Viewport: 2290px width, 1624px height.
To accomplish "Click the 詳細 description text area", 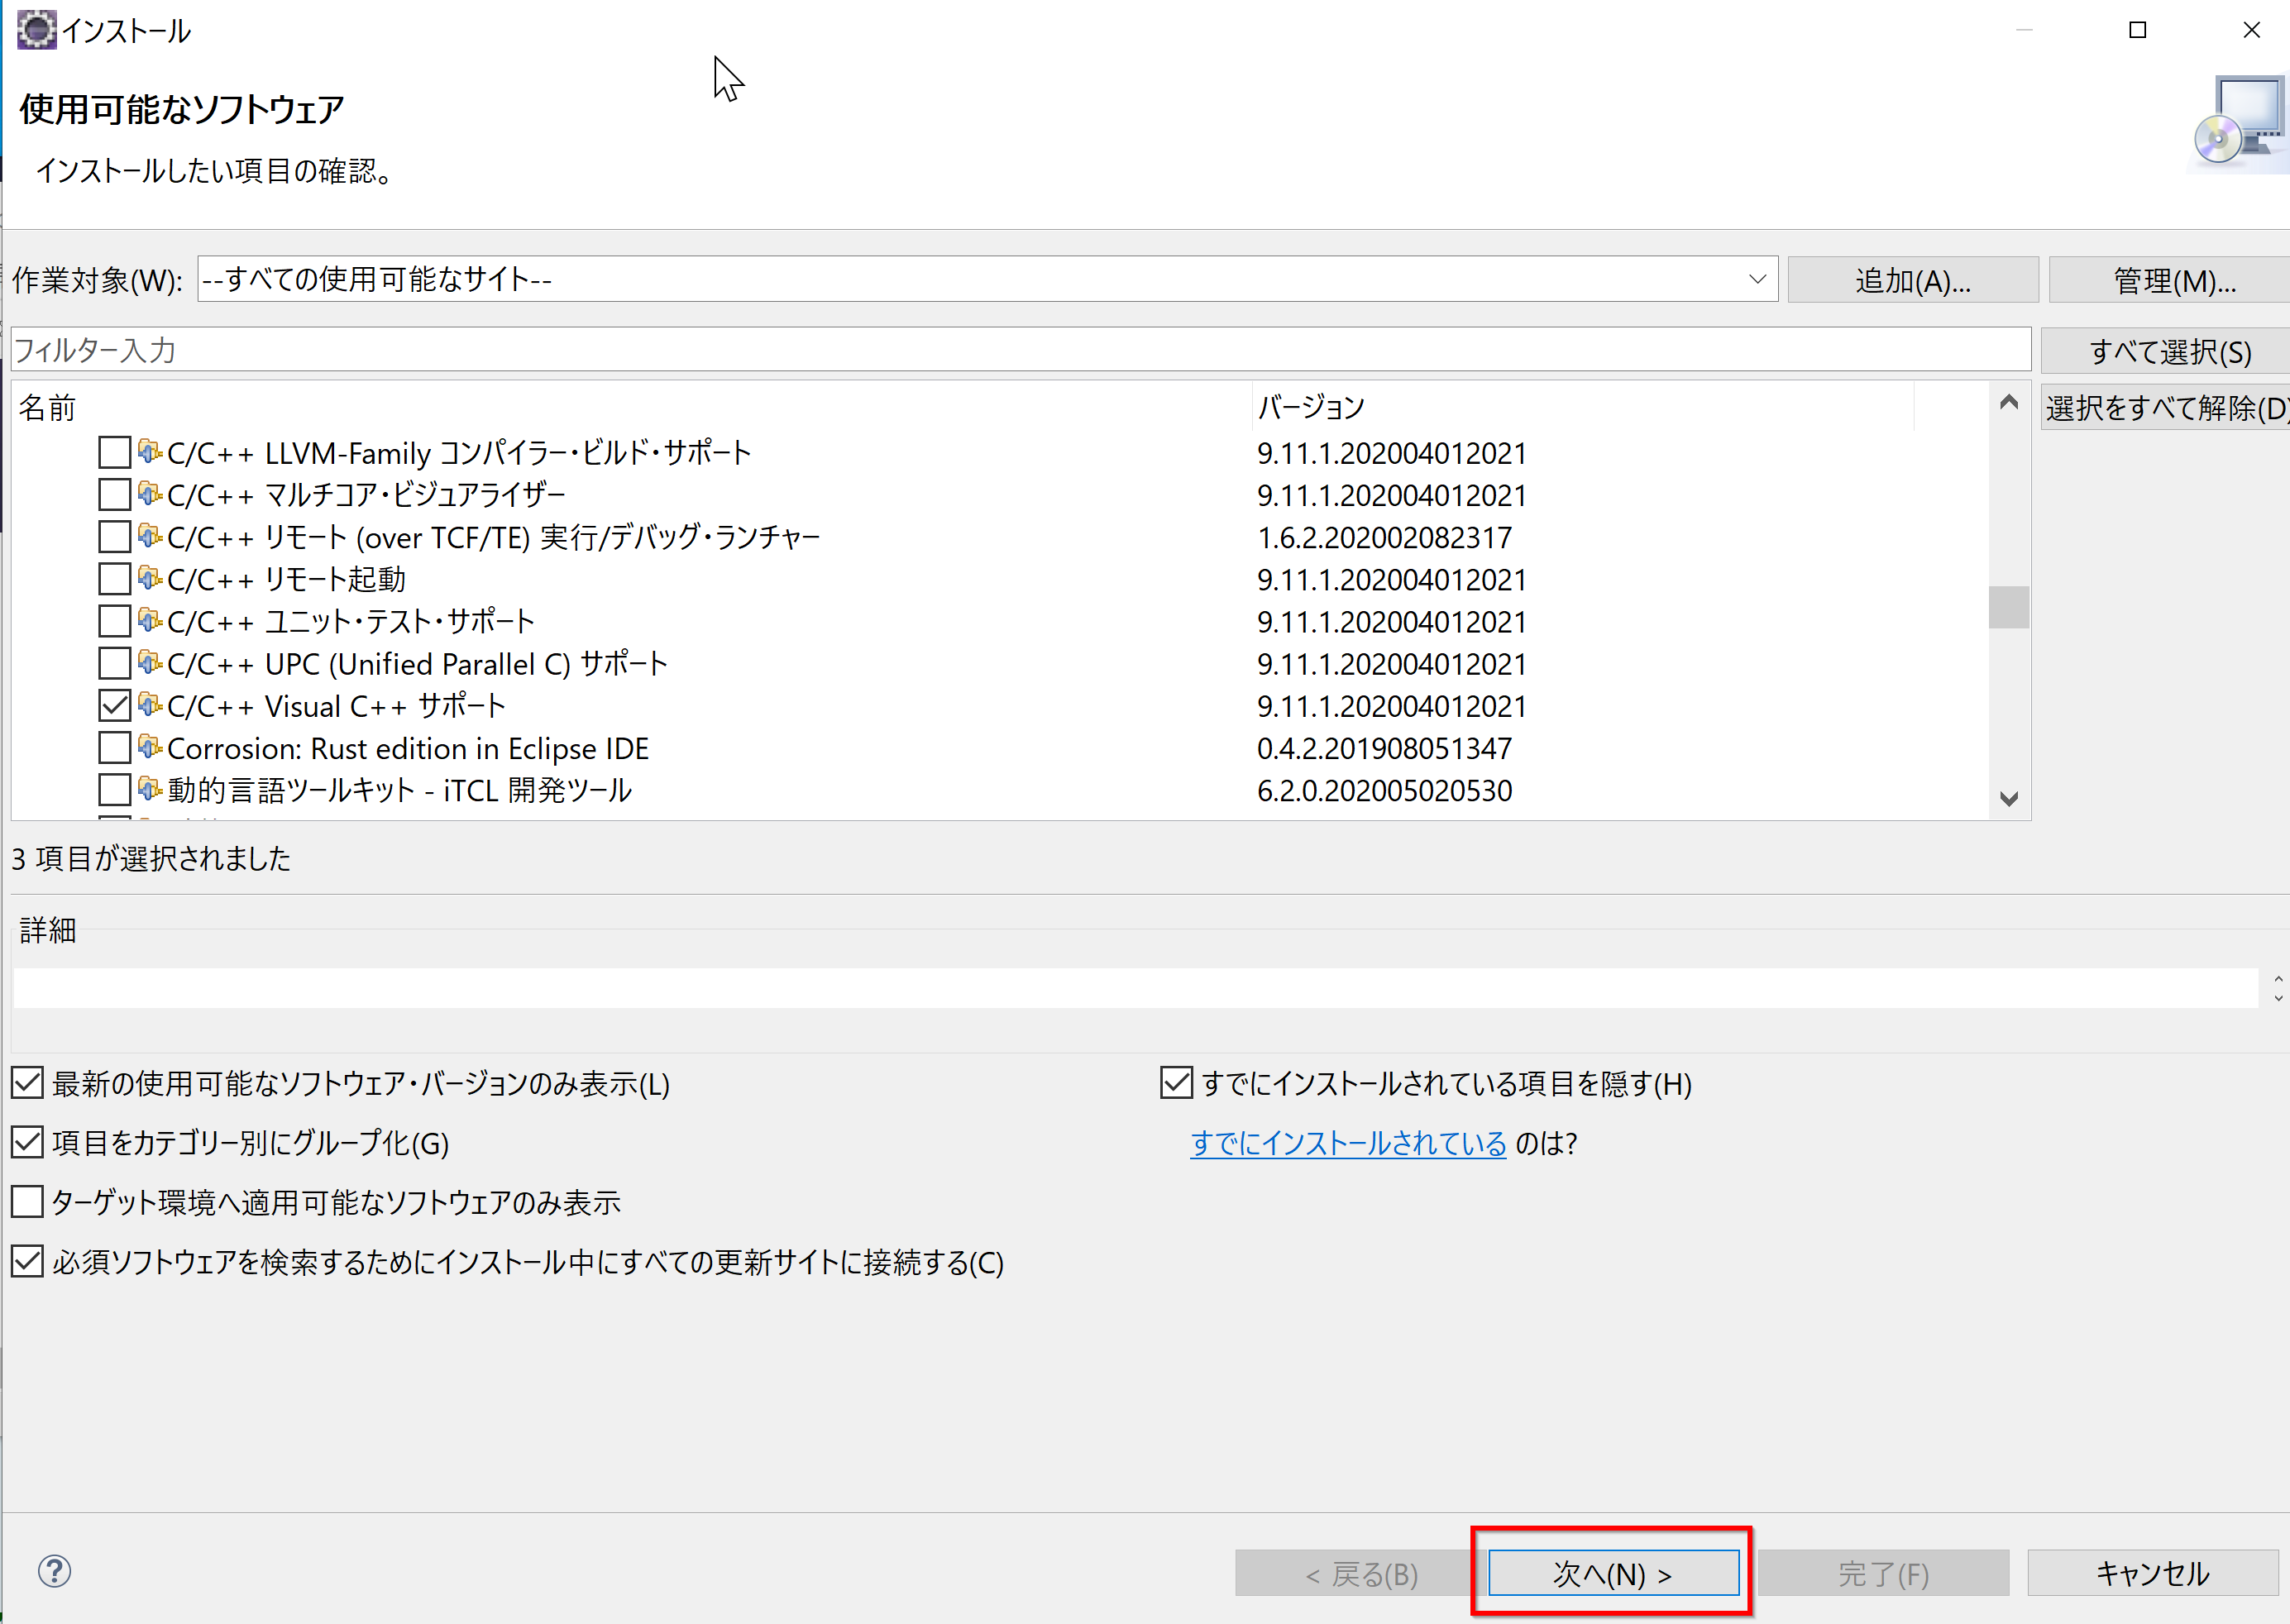I will (1135, 988).
